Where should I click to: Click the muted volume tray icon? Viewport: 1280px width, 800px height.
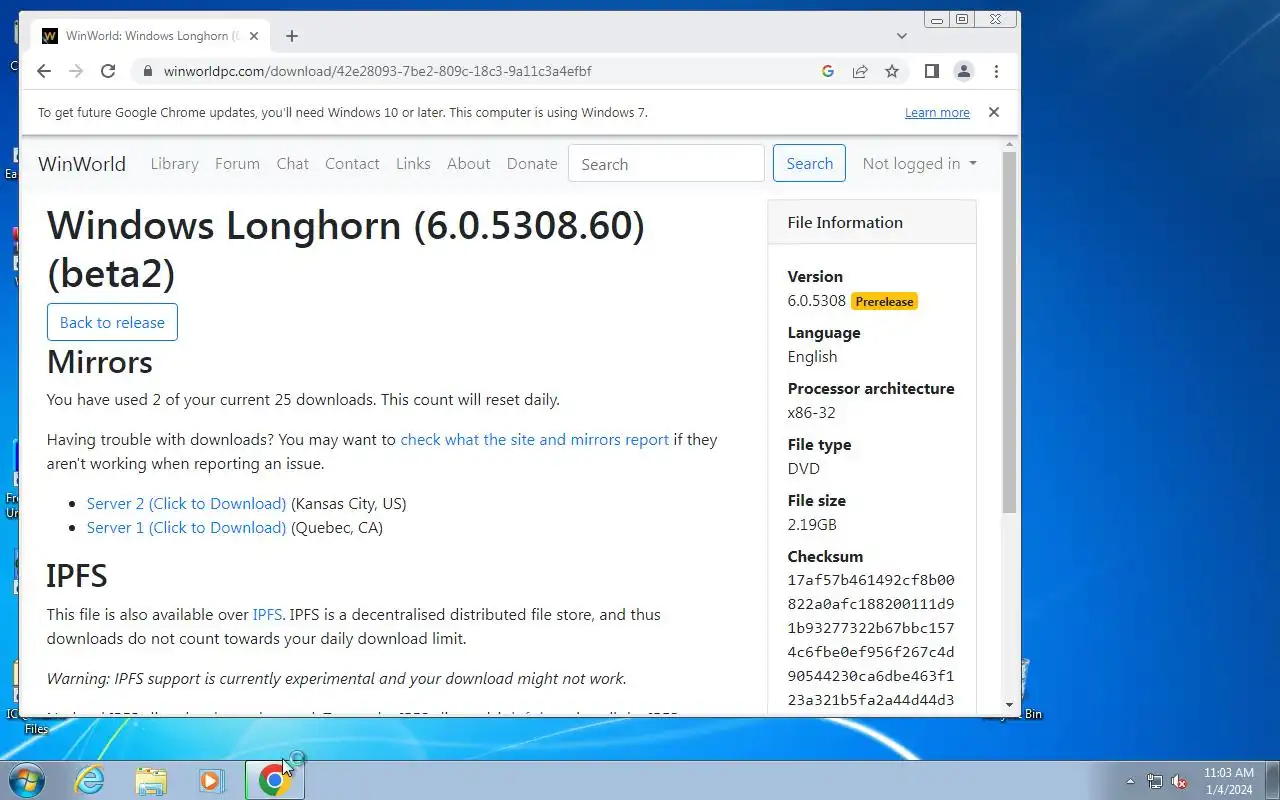[1180, 781]
